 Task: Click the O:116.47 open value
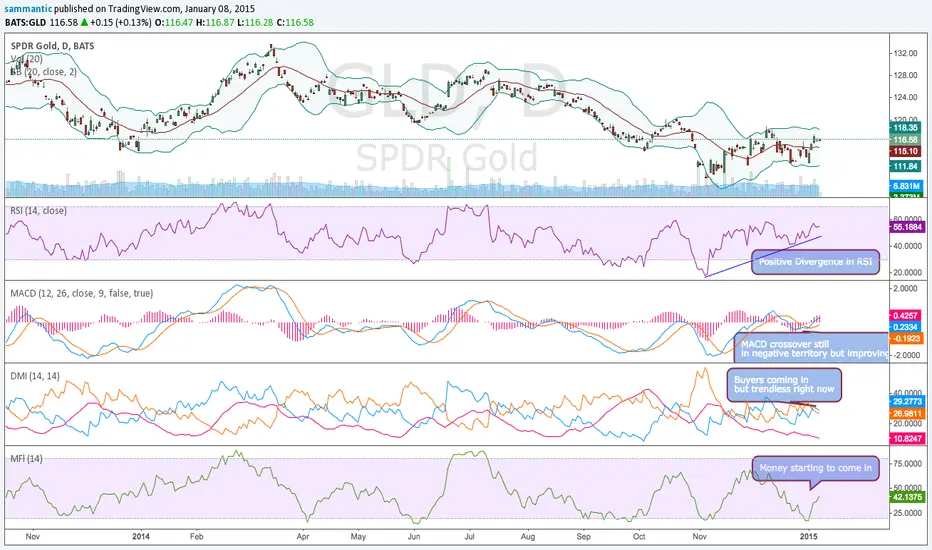tap(174, 23)
